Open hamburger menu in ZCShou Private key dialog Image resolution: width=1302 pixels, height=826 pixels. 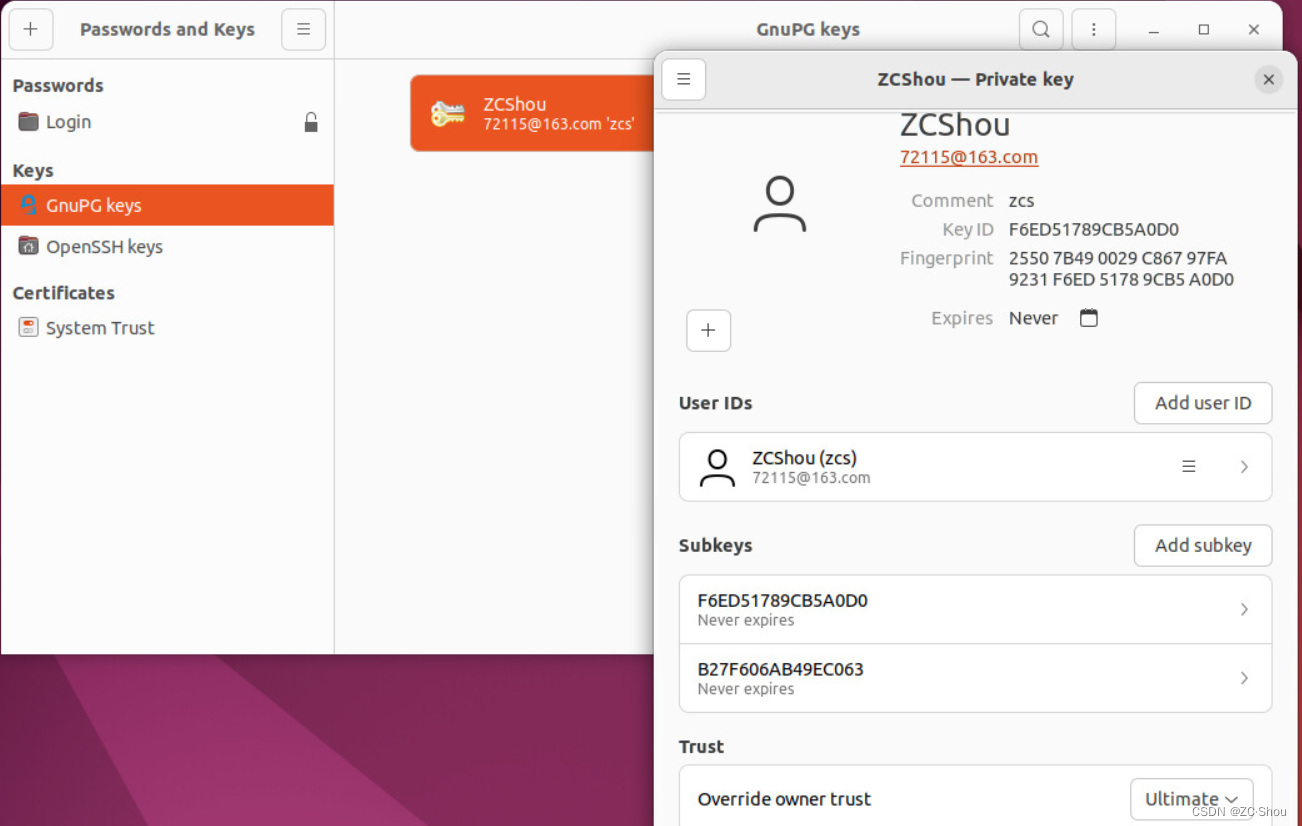point(684,79)
